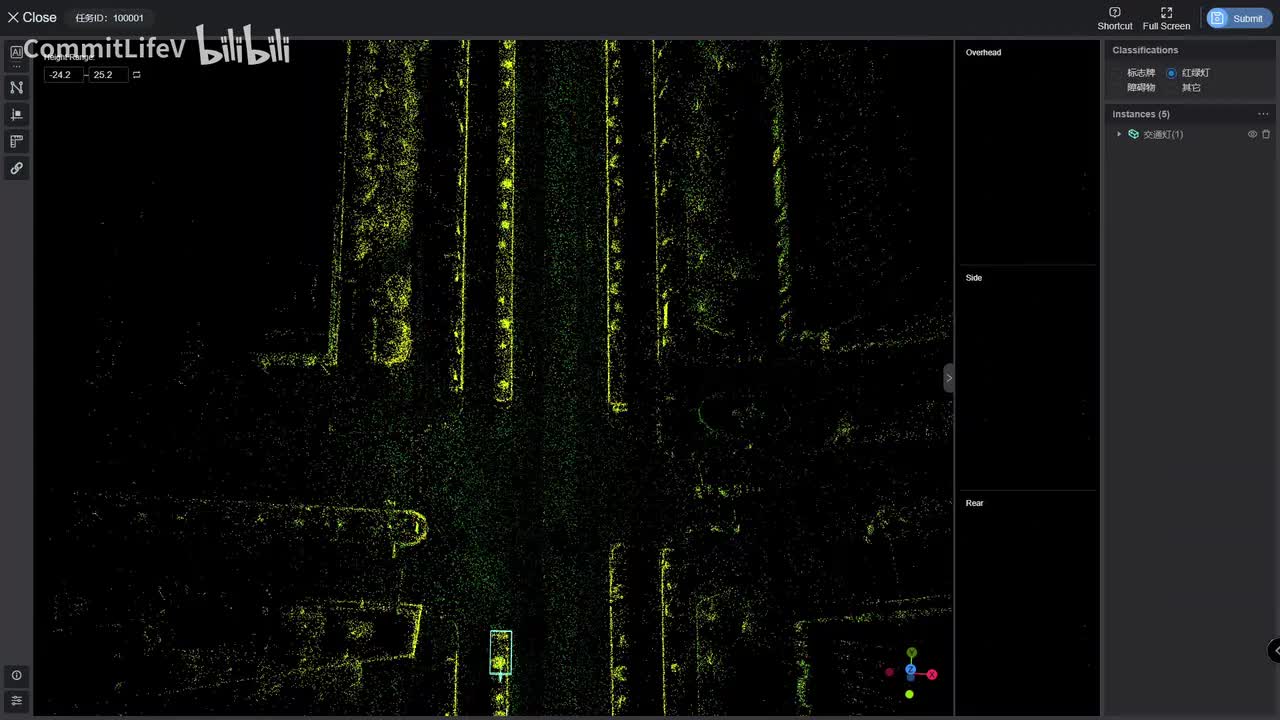Open Instances more options menu
Screen dimensions: 1280x720
pos(1263,114)
